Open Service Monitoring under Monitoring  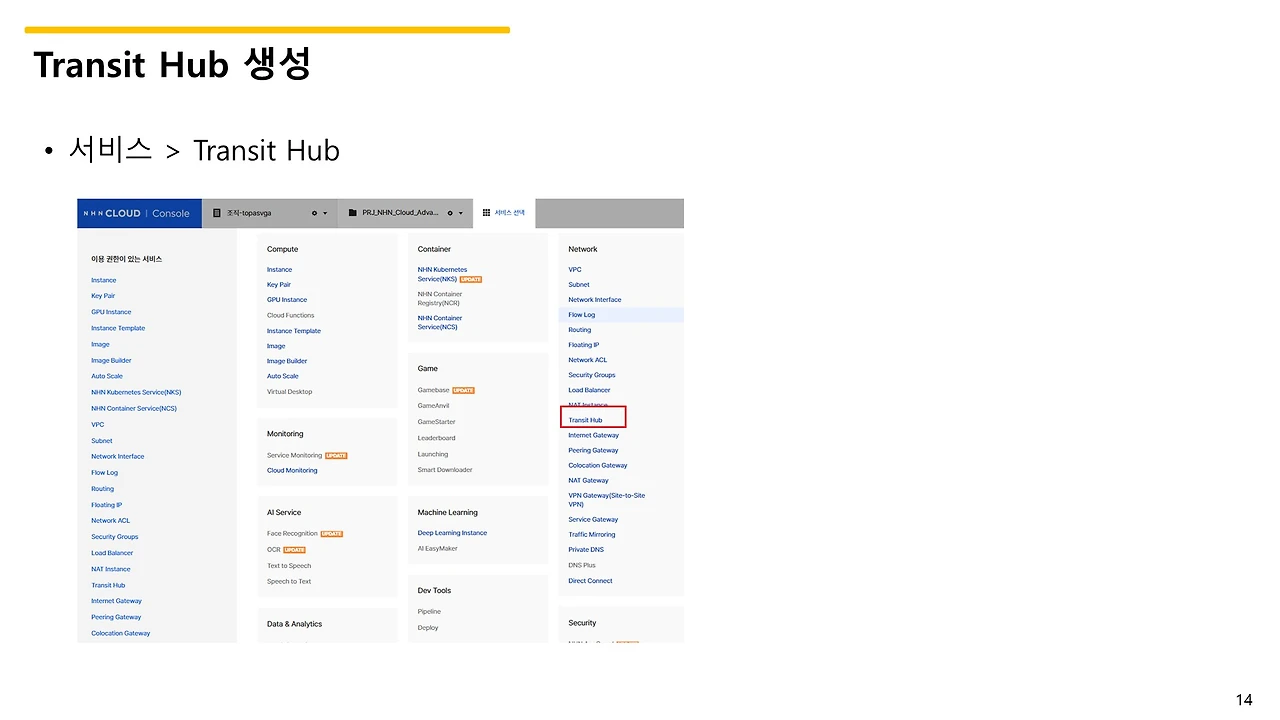(294, 455)
